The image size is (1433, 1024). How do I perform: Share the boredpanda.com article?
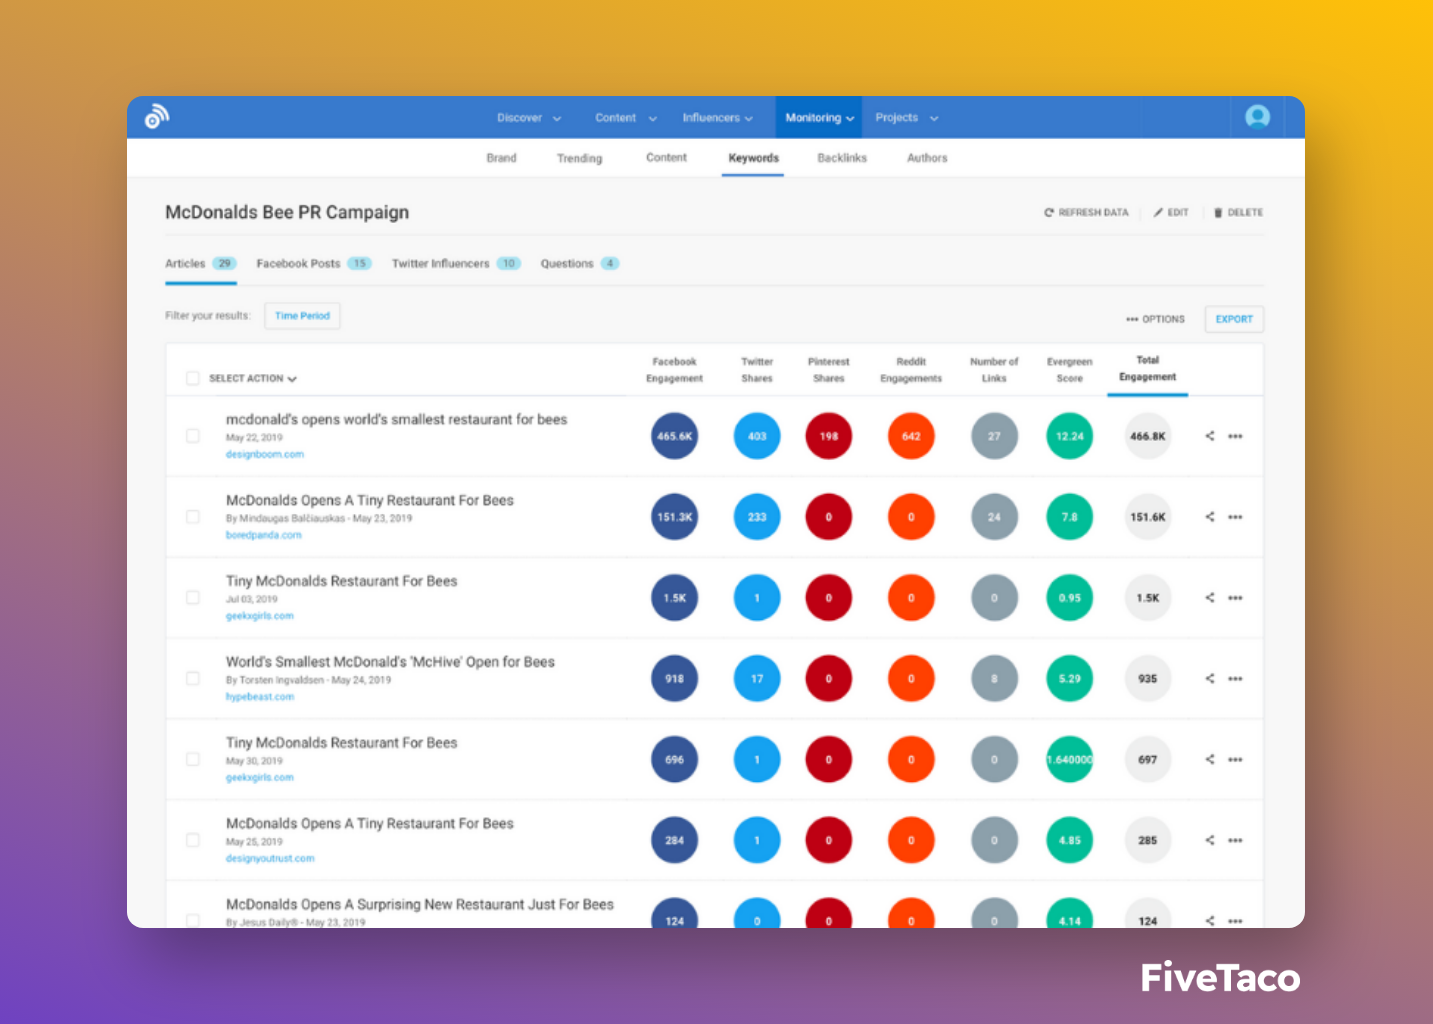tap(1210, 517)
